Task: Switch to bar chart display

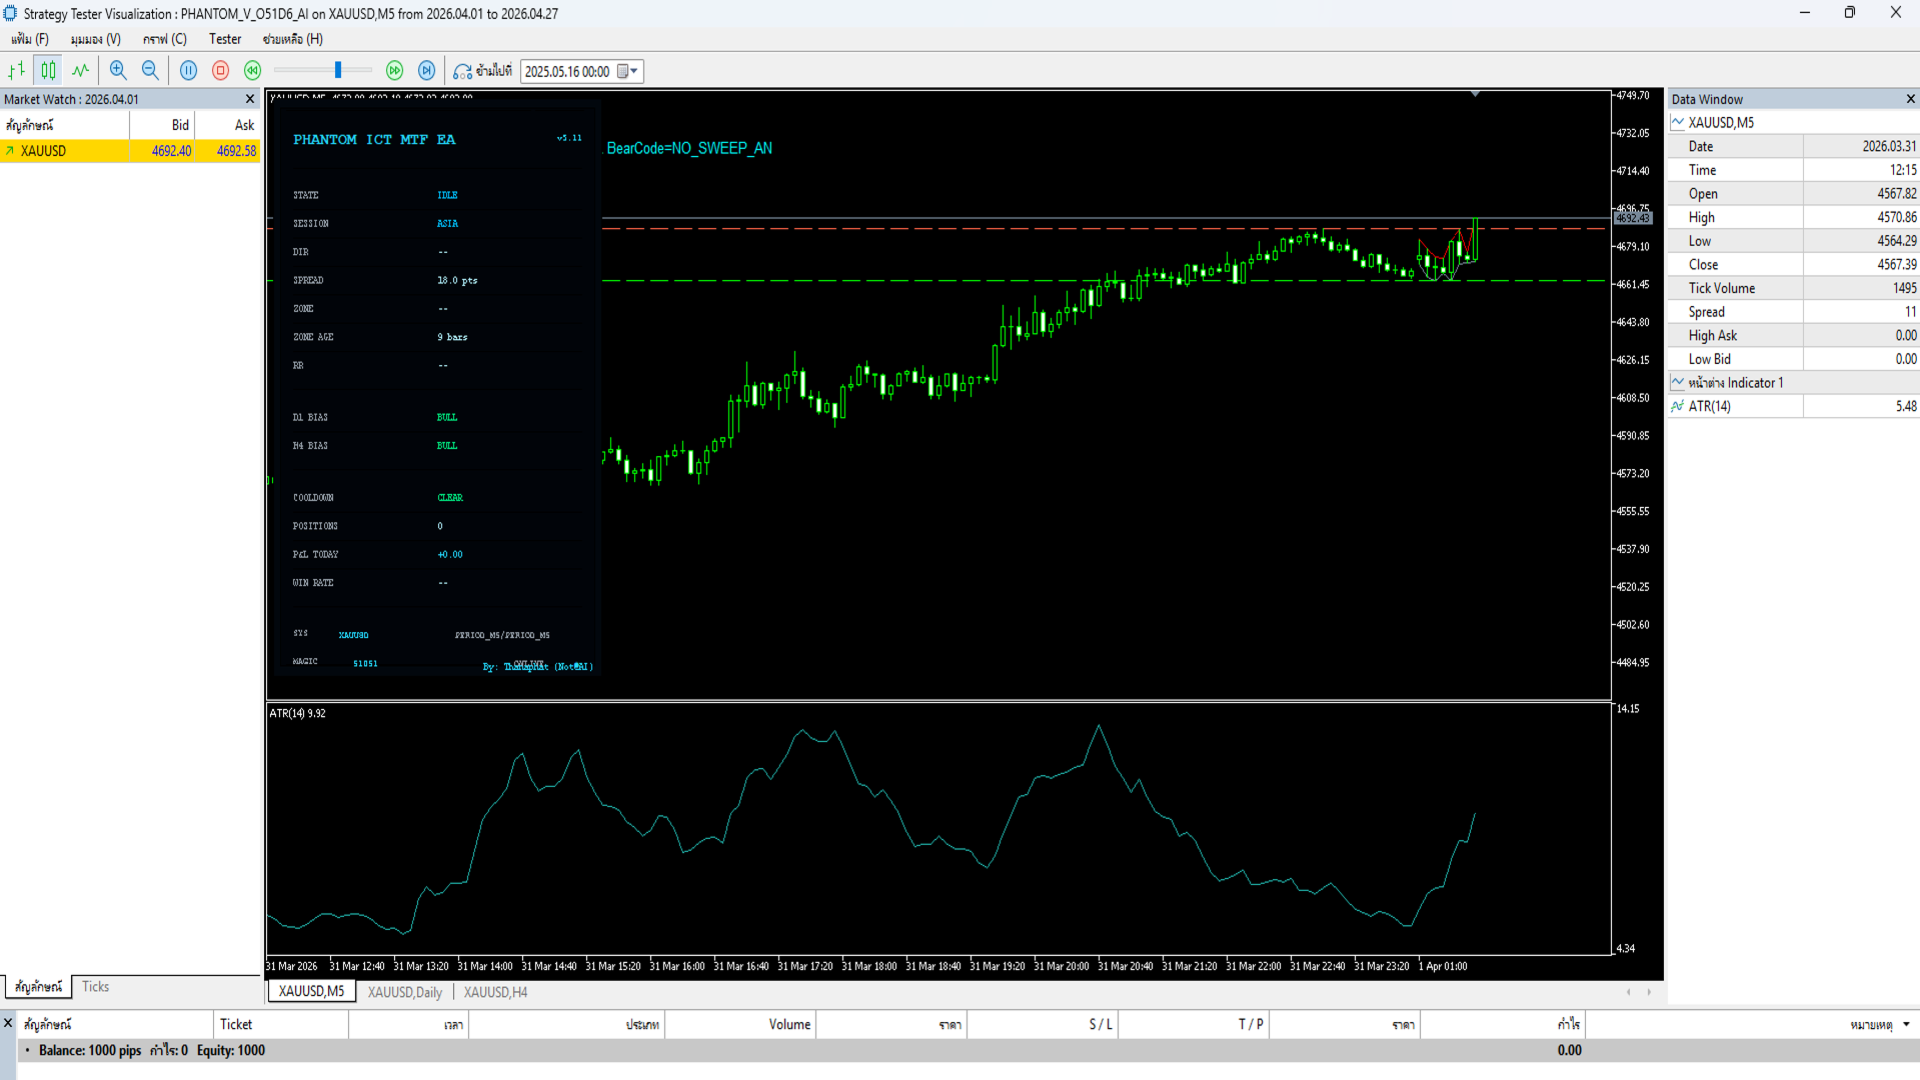Action: (17, 71)
